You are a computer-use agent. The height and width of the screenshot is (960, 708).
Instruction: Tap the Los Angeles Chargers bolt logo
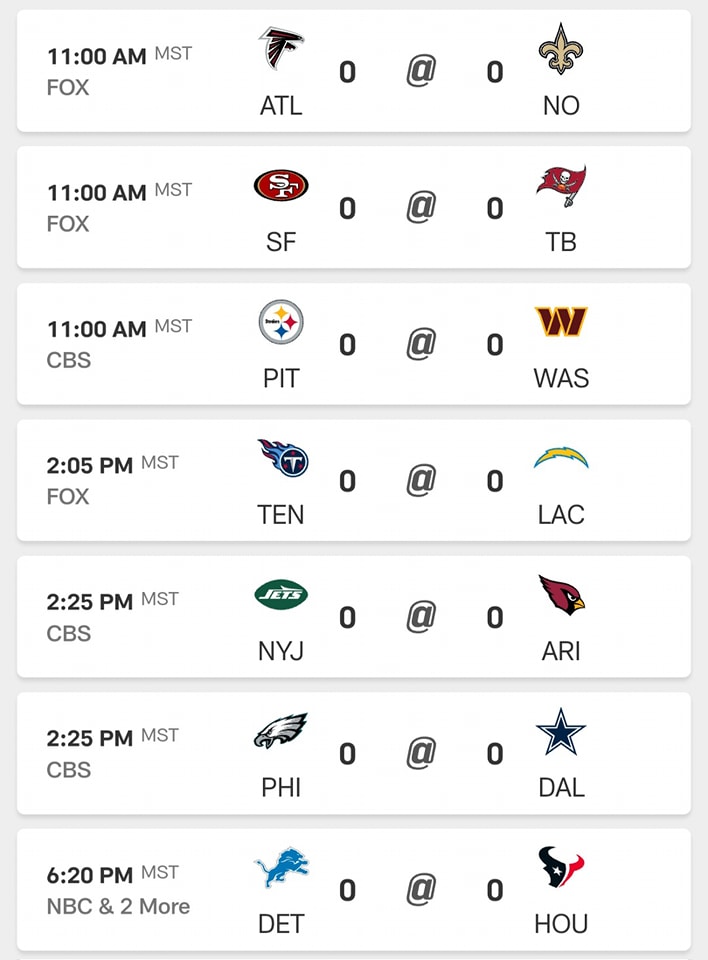pos(561,457)
